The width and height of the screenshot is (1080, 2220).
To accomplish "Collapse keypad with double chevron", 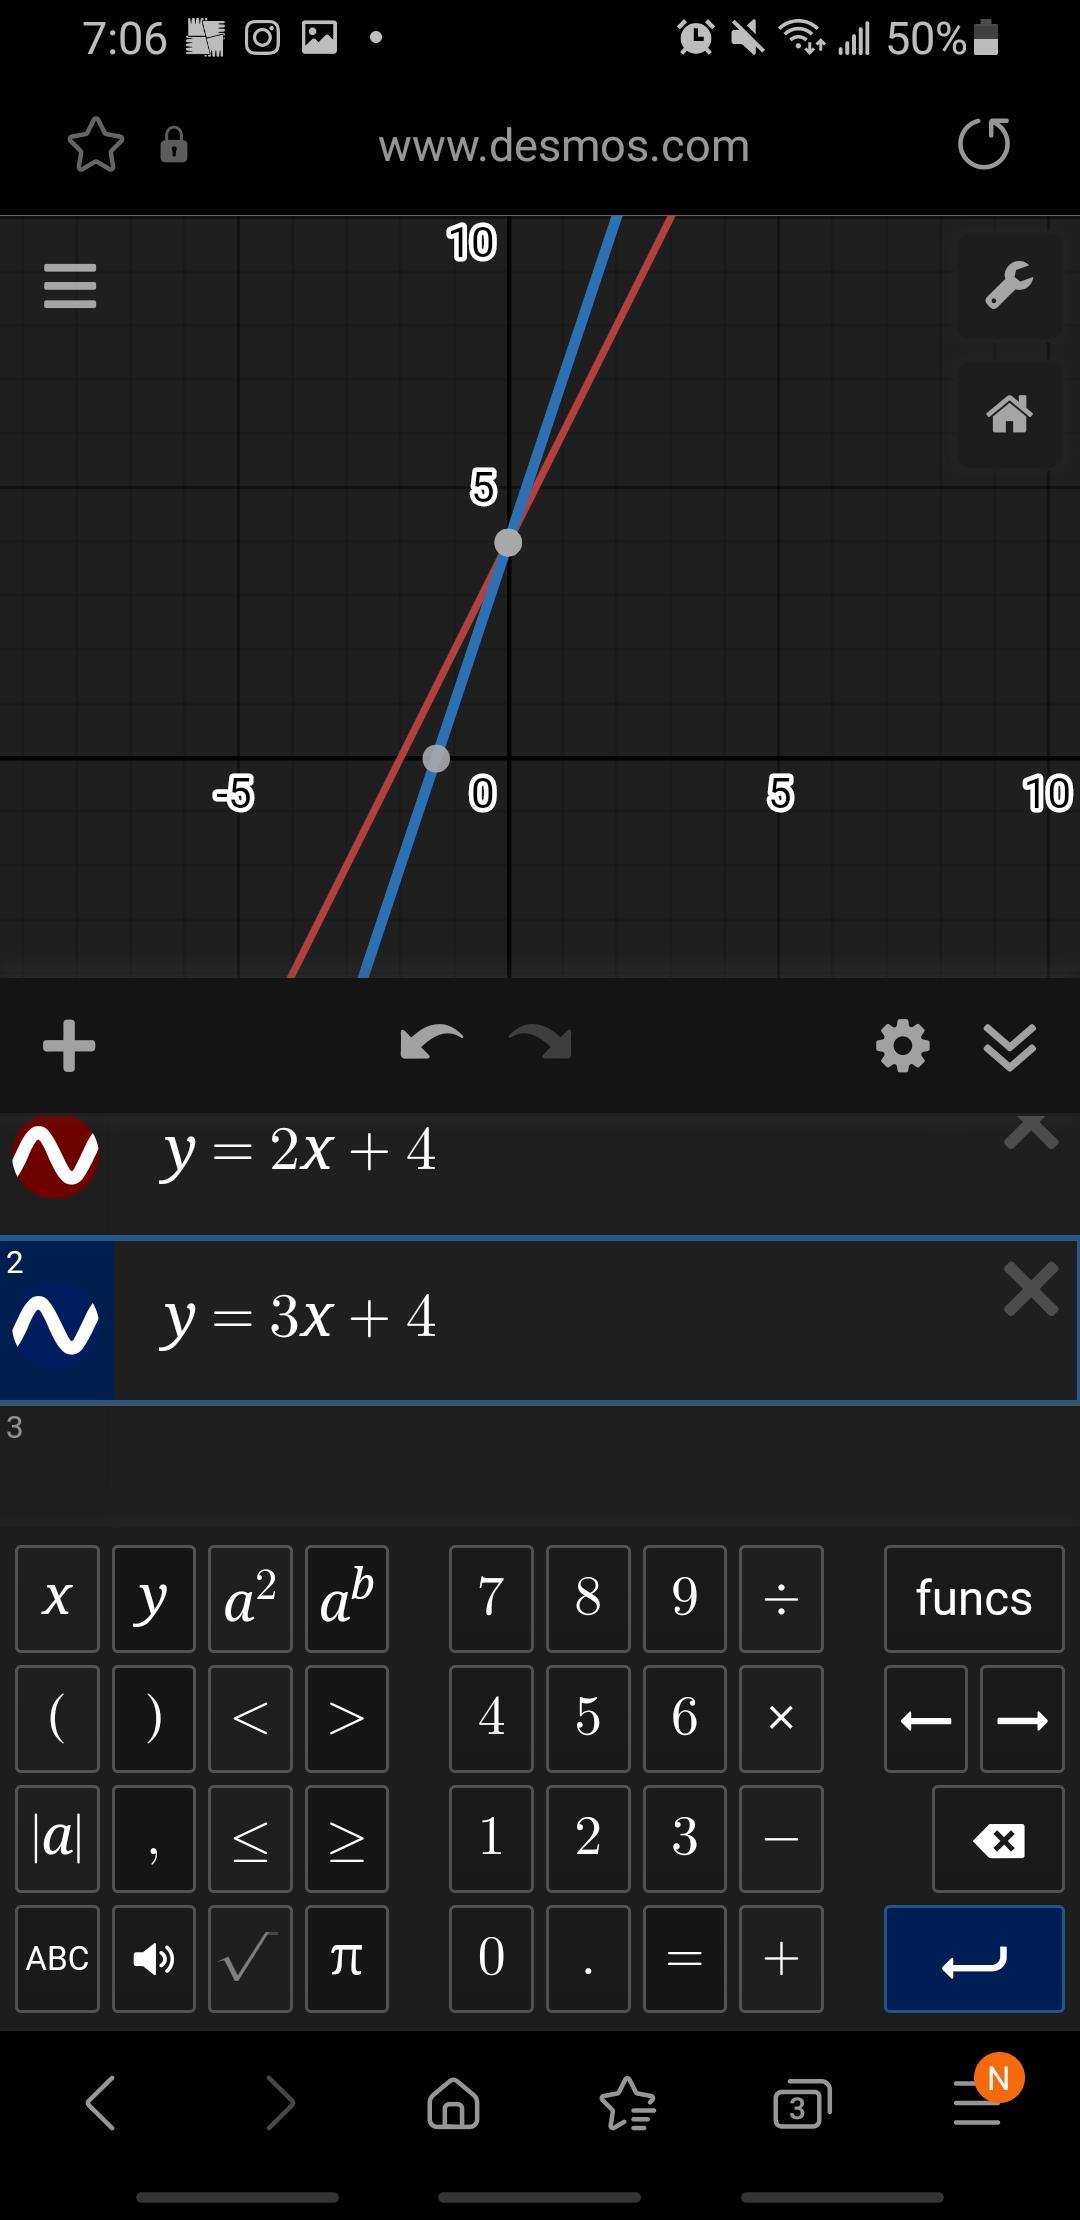I will point(1009,1047).
